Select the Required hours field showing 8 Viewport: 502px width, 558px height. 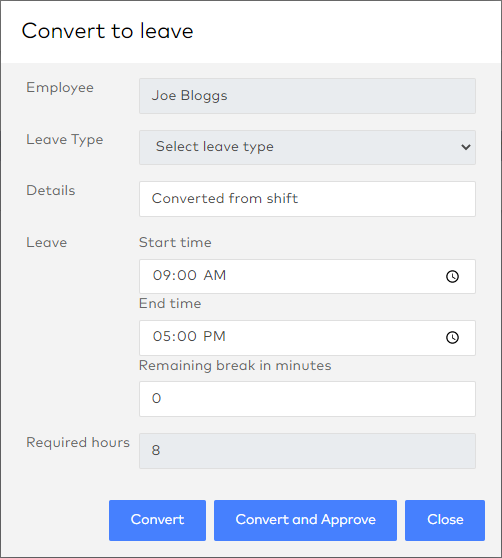[307, 451]
